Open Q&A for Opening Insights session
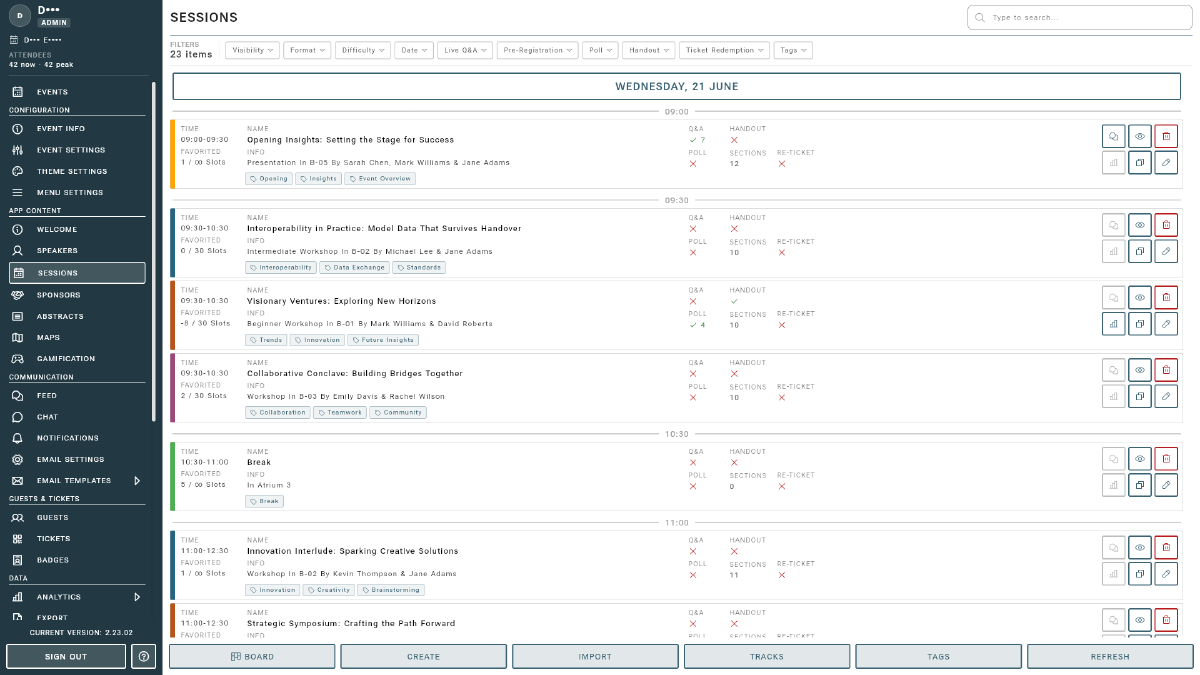The height and width of the screenshot is (675, 1200). pyautogui.click(x=1113, y=136)
